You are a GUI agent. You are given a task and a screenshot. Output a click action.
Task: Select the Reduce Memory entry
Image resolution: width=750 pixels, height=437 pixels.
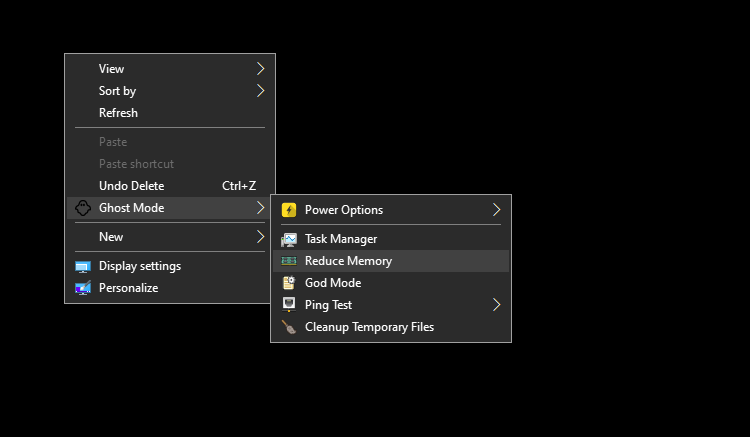348,261
